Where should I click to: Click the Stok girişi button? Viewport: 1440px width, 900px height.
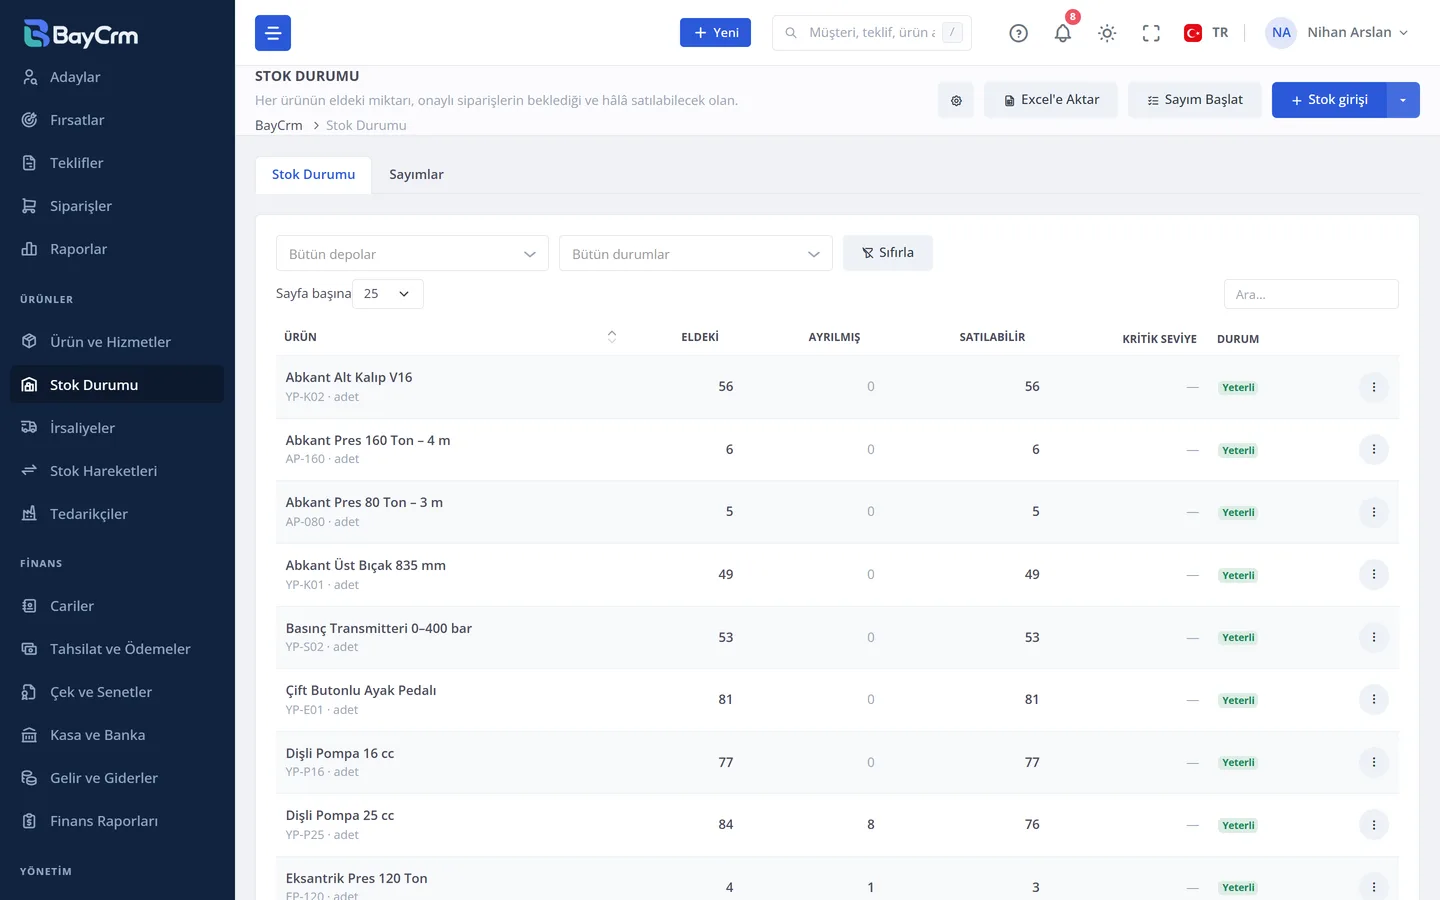click(1329, 100)
